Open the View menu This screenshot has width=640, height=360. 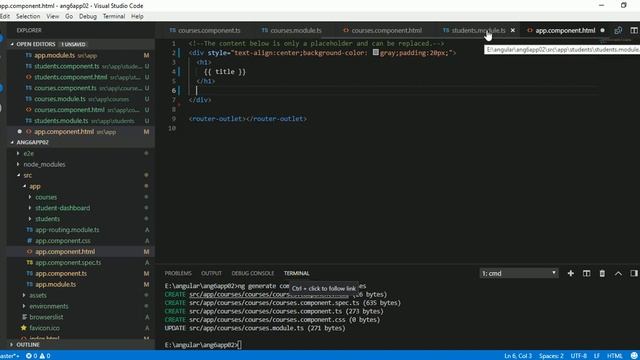pos(53,16)
